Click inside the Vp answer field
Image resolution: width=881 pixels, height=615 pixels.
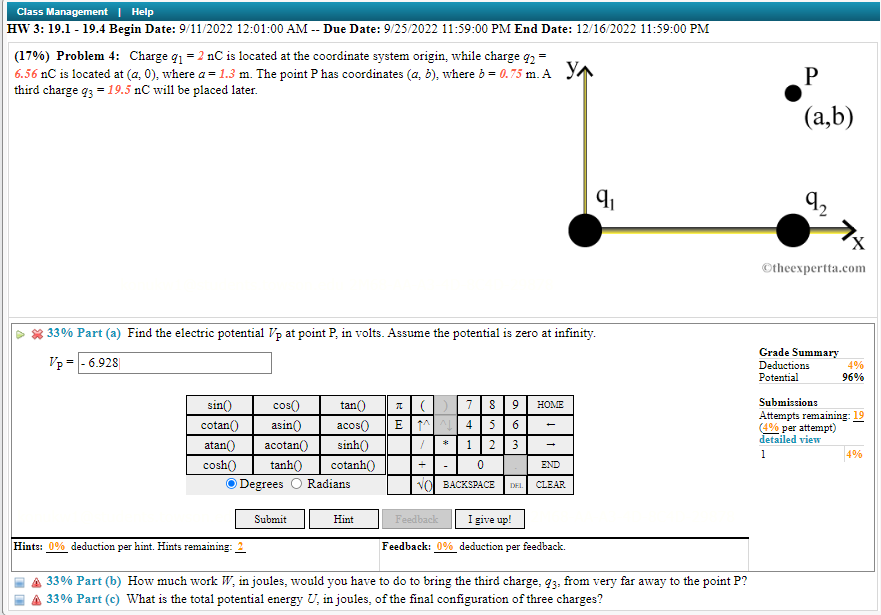point(175,362)
